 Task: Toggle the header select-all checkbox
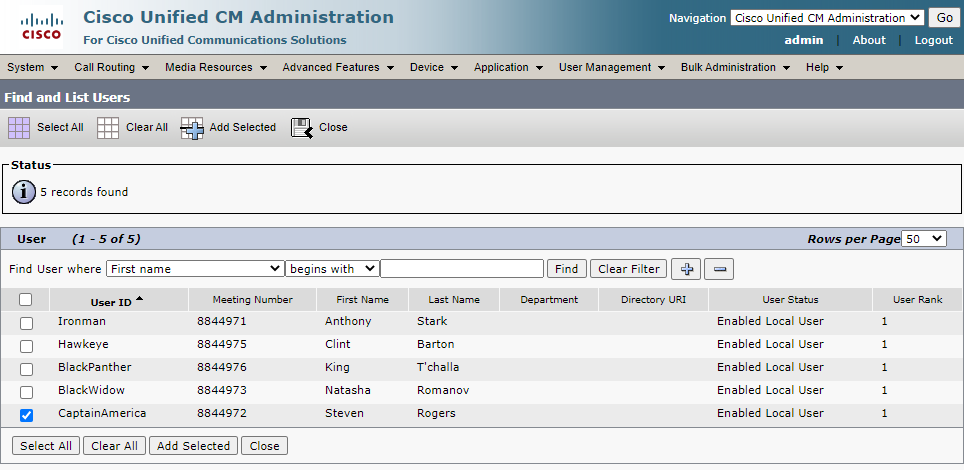tap(25, 300)
